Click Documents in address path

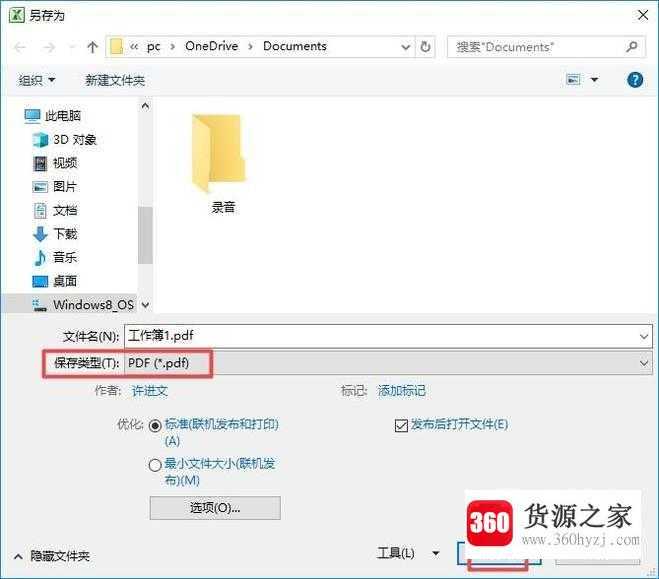point(295,46)
